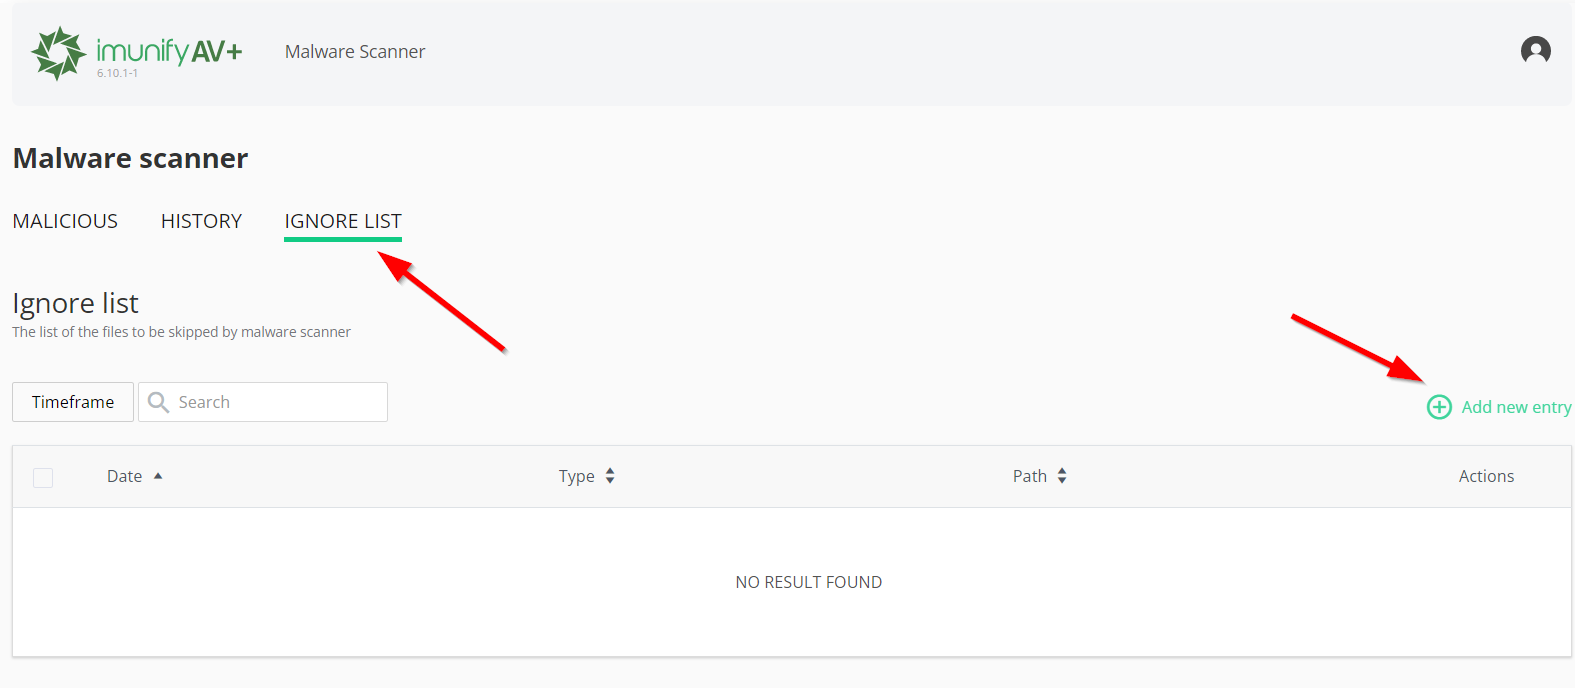
Task: Sort by the Type column label
Action: point(577,476)
